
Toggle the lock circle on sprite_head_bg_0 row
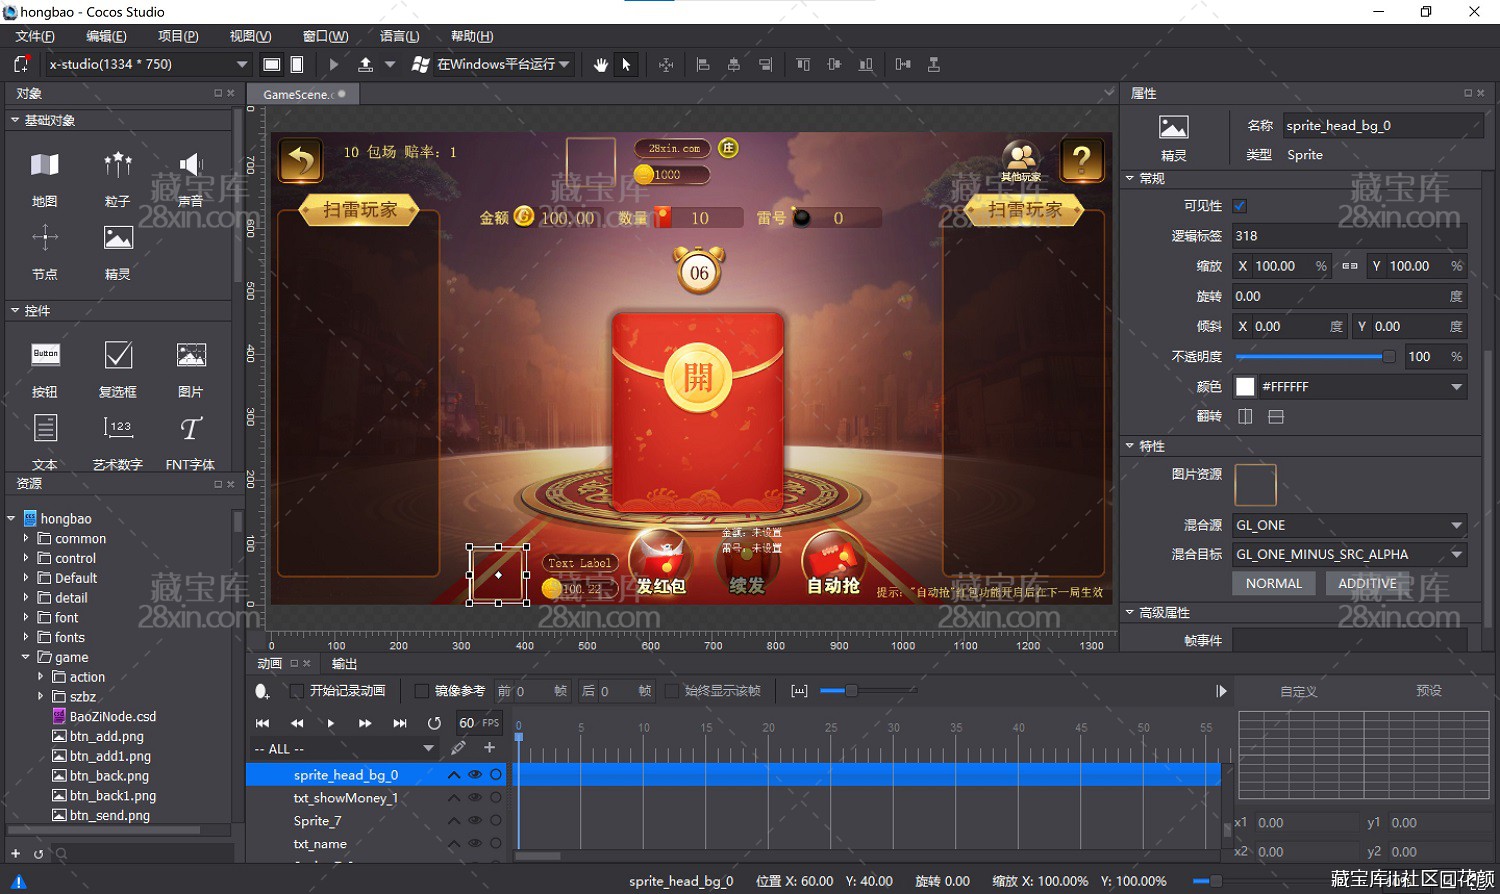coord(495,775)
